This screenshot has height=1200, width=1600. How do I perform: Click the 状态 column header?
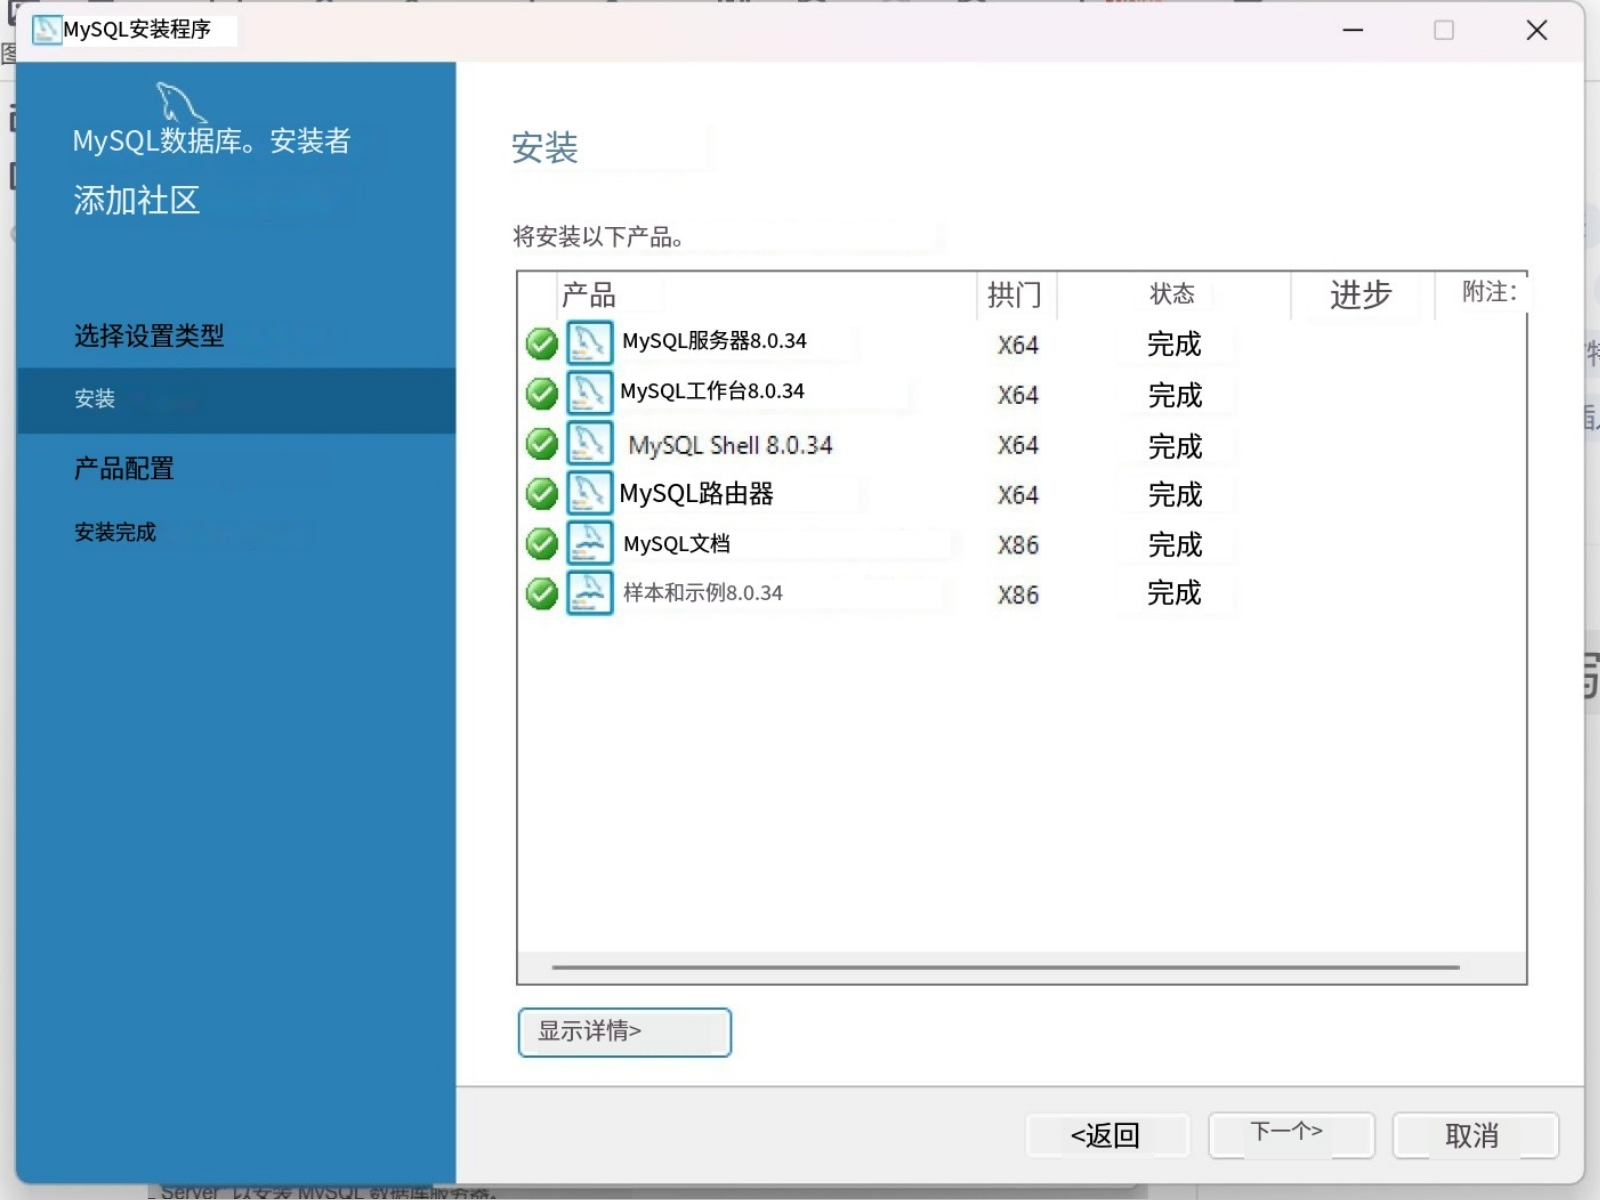click(x=1173, y=295)
